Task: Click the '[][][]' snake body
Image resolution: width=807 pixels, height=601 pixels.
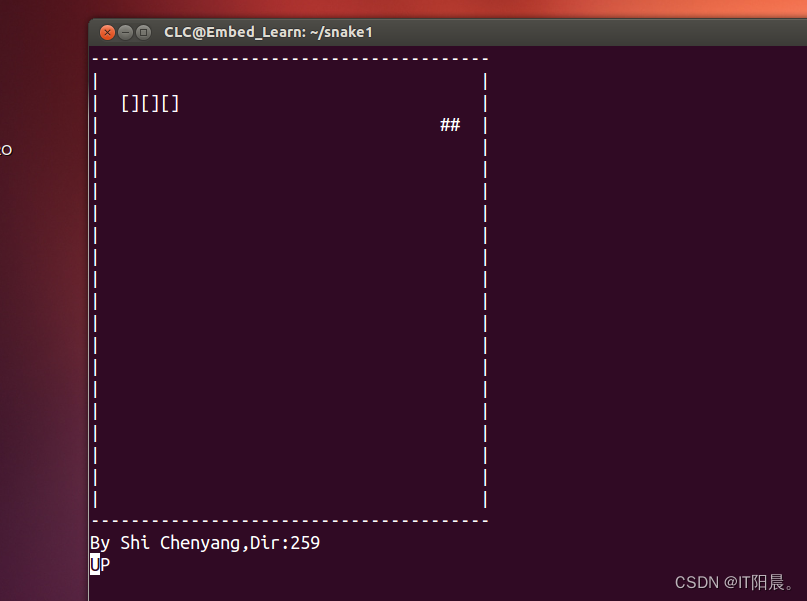Action: tap(150, 103)
